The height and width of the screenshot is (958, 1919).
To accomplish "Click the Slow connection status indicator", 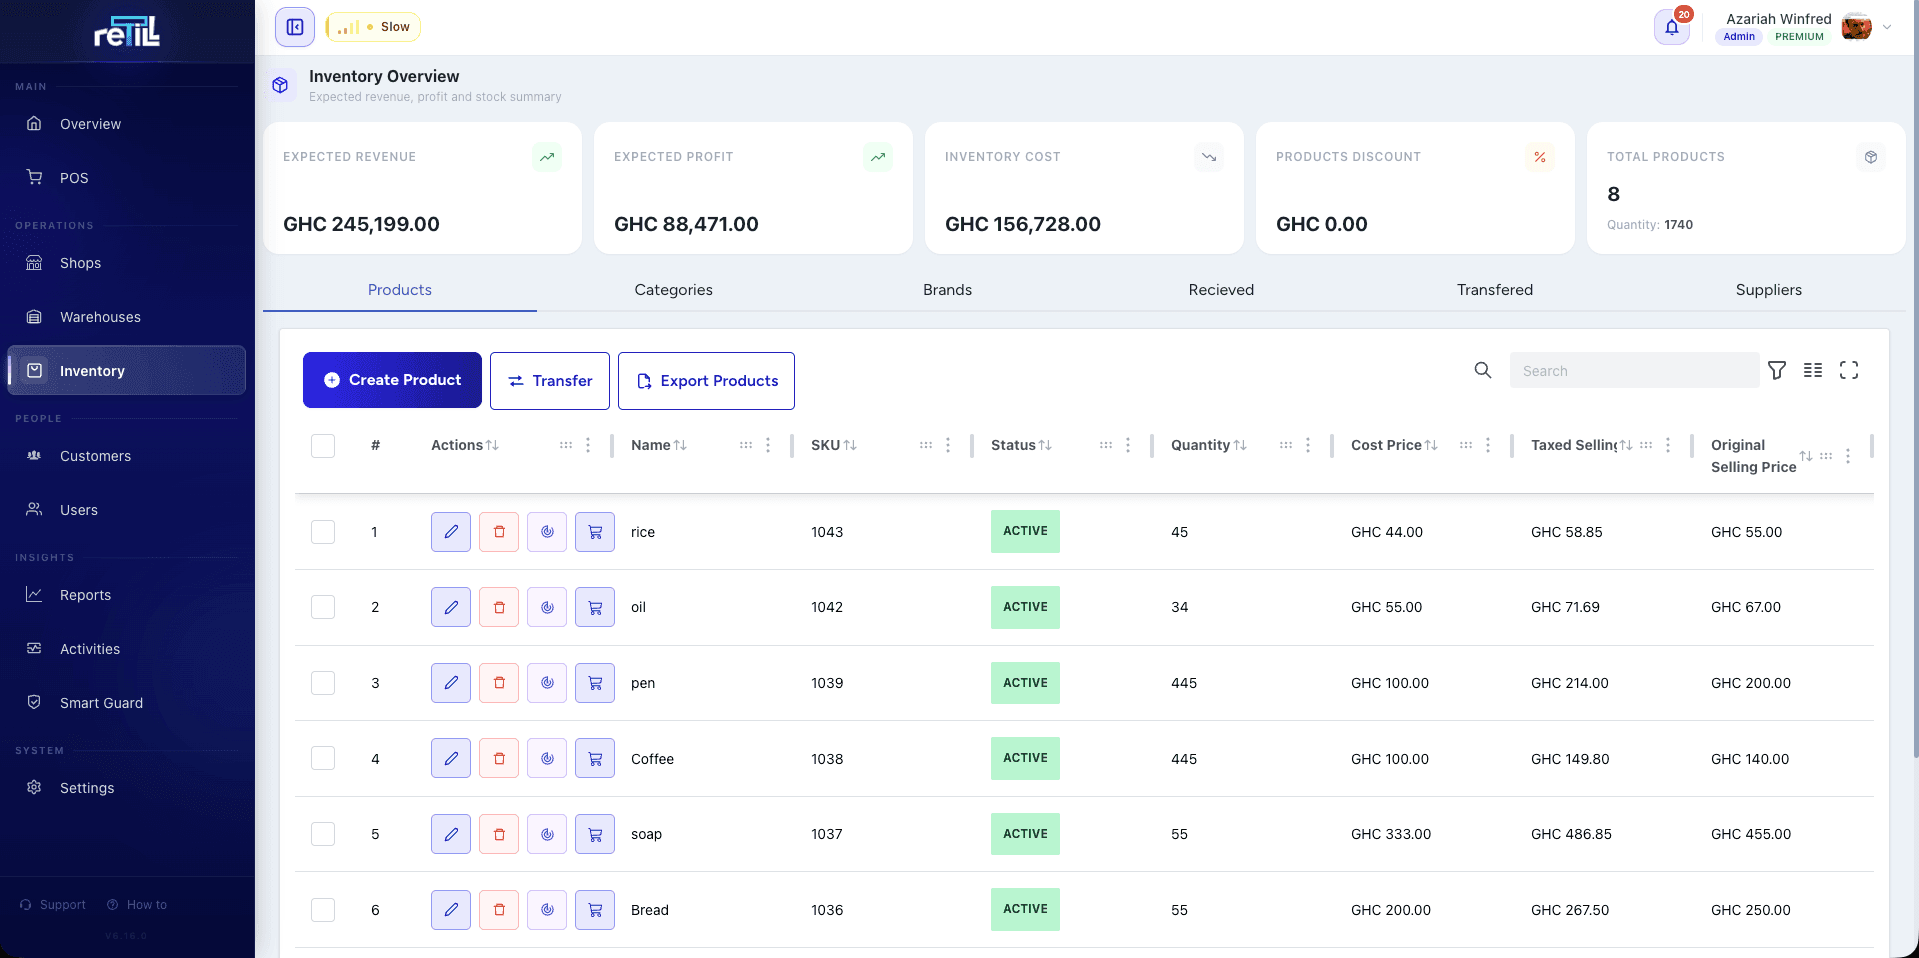I will coord(373,27).
